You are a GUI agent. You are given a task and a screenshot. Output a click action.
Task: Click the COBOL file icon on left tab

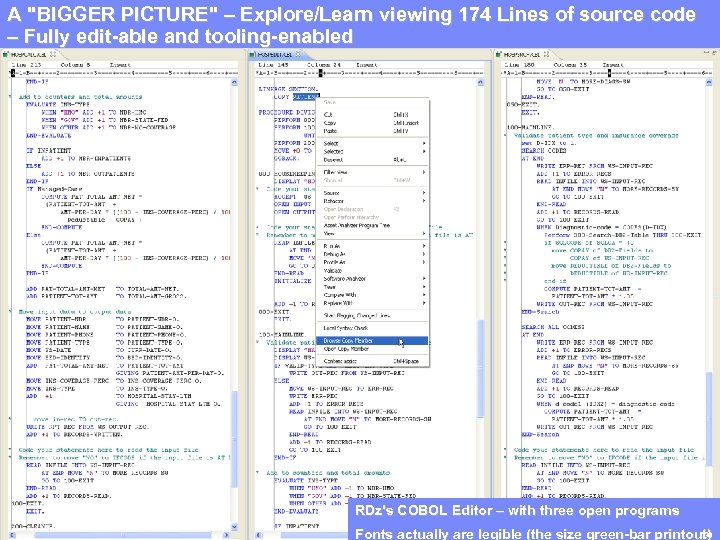(6, 55)
